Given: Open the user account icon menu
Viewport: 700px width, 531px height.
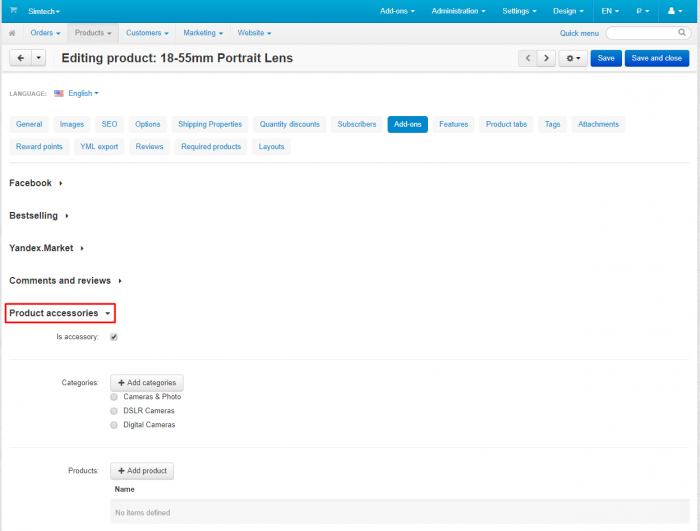Looking at the screenshot, I should (x=675, y=11).
